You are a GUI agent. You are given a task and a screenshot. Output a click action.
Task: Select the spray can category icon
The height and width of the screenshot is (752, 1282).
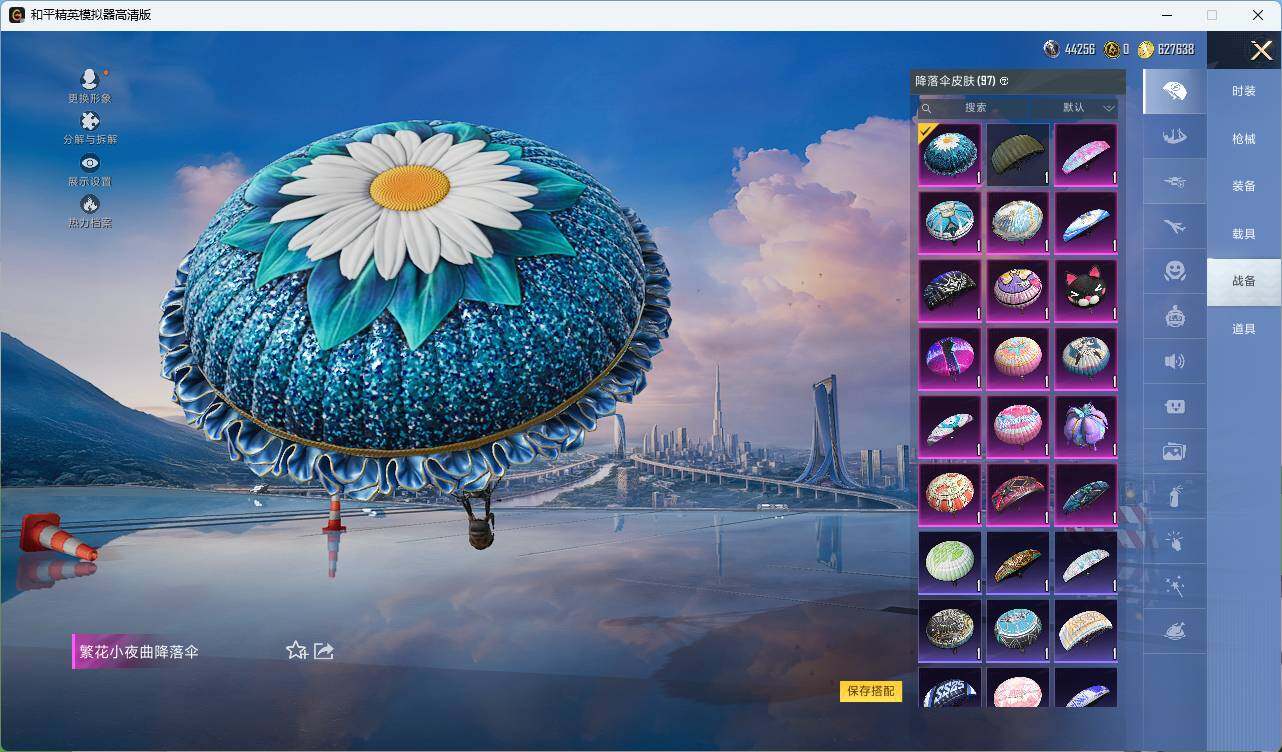pos(1175,496)
